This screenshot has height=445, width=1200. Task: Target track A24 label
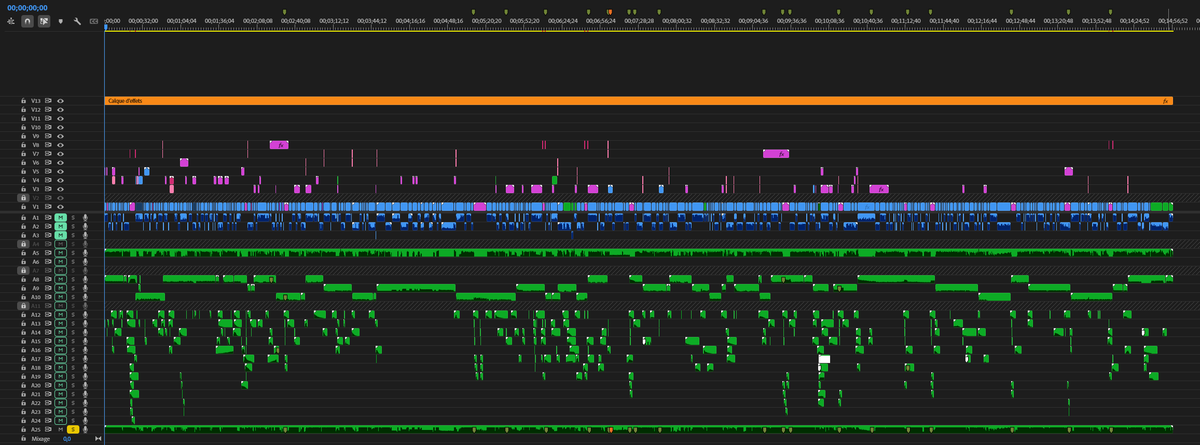pos(36,420)
